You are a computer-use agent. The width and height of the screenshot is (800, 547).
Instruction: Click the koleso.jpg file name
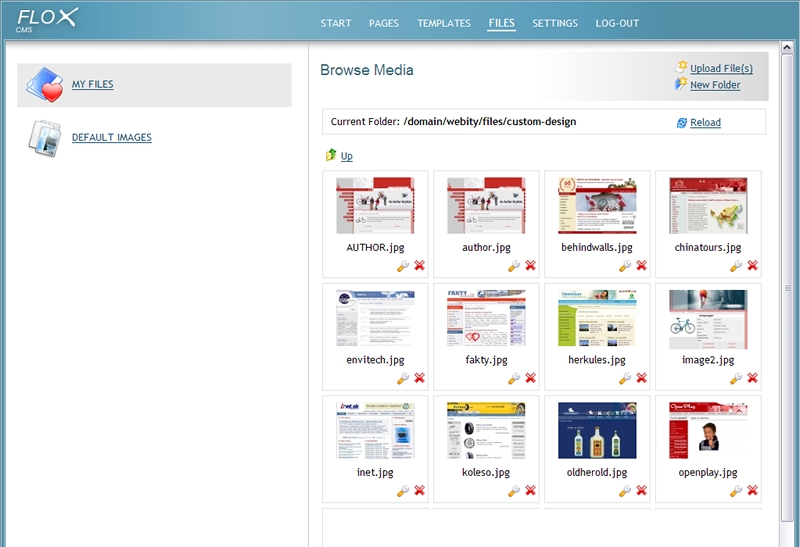[x=486, y=473]
